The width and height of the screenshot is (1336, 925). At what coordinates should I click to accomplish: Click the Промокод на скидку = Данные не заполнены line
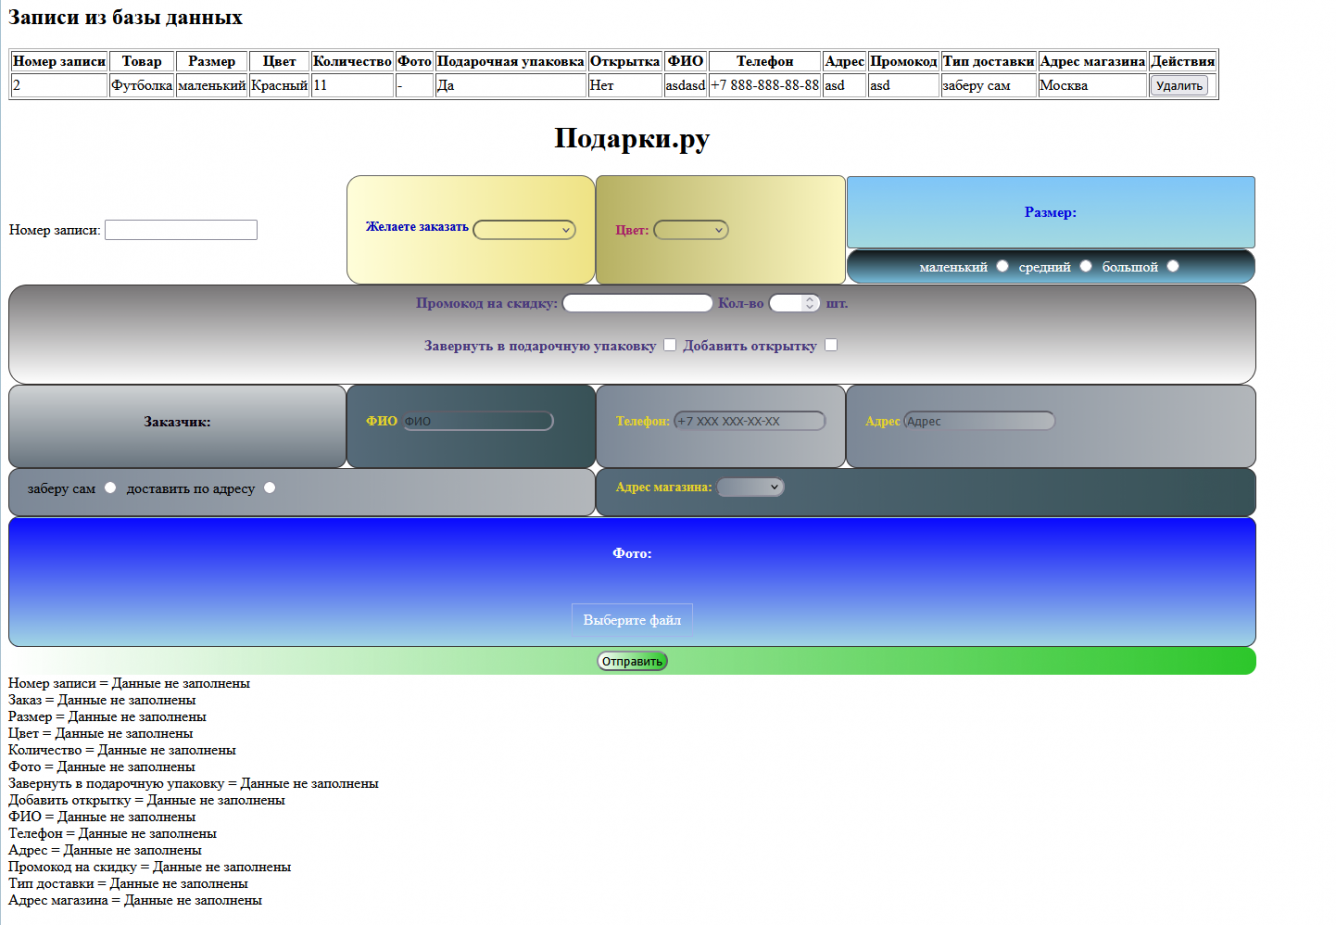pos(149,867)
